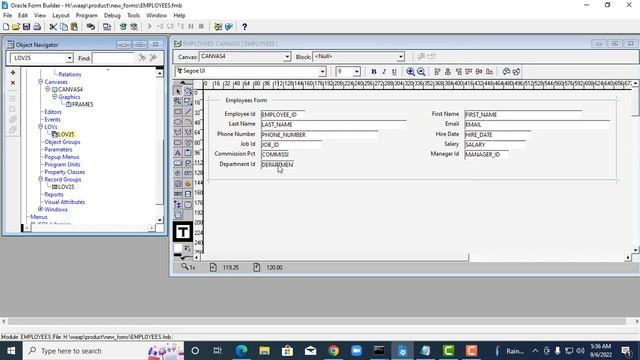The image size is (640, 360).
Task: Toggle Bold formatting button
Action: [x=373, y=72]
